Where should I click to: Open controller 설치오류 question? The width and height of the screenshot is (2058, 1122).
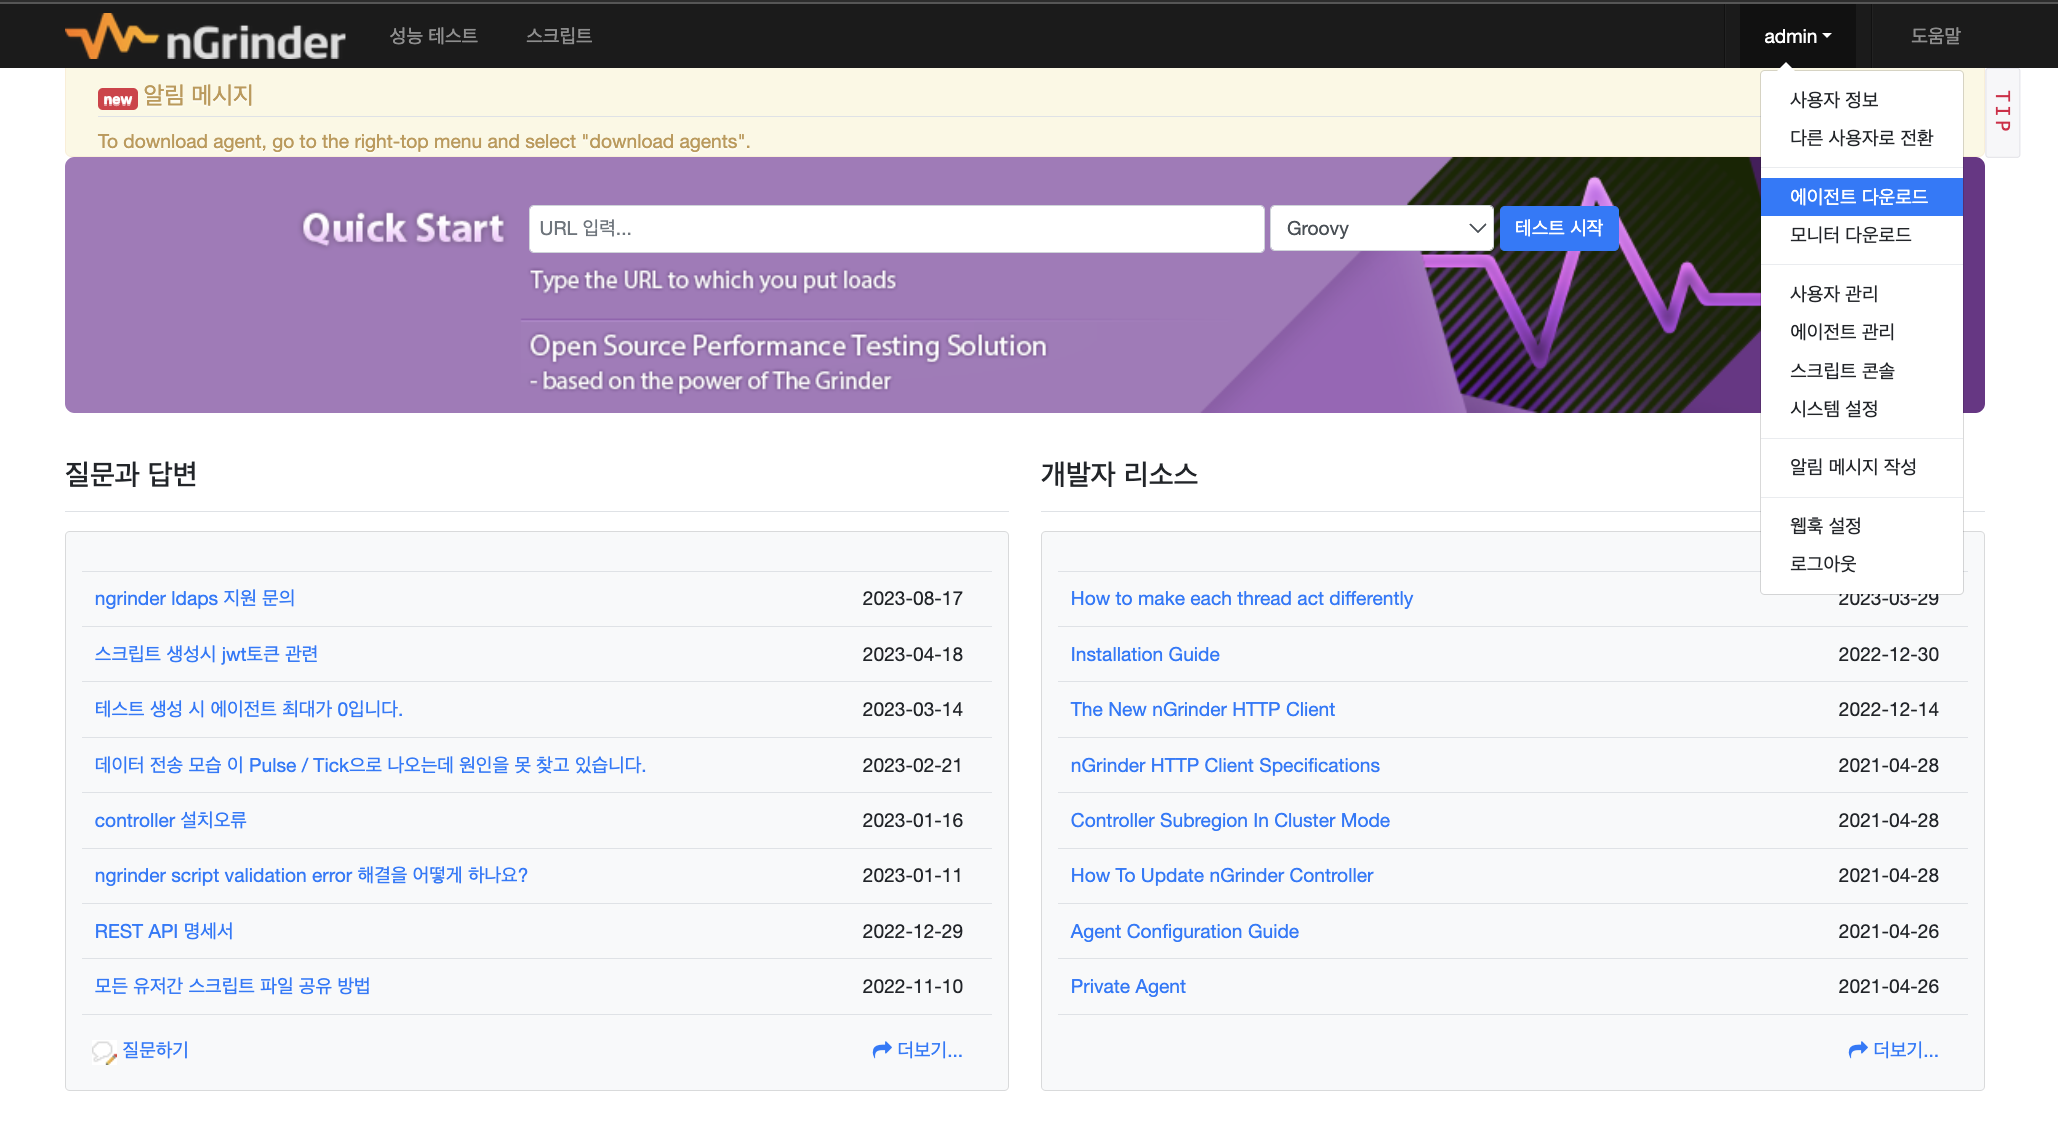tap(171, 820)
